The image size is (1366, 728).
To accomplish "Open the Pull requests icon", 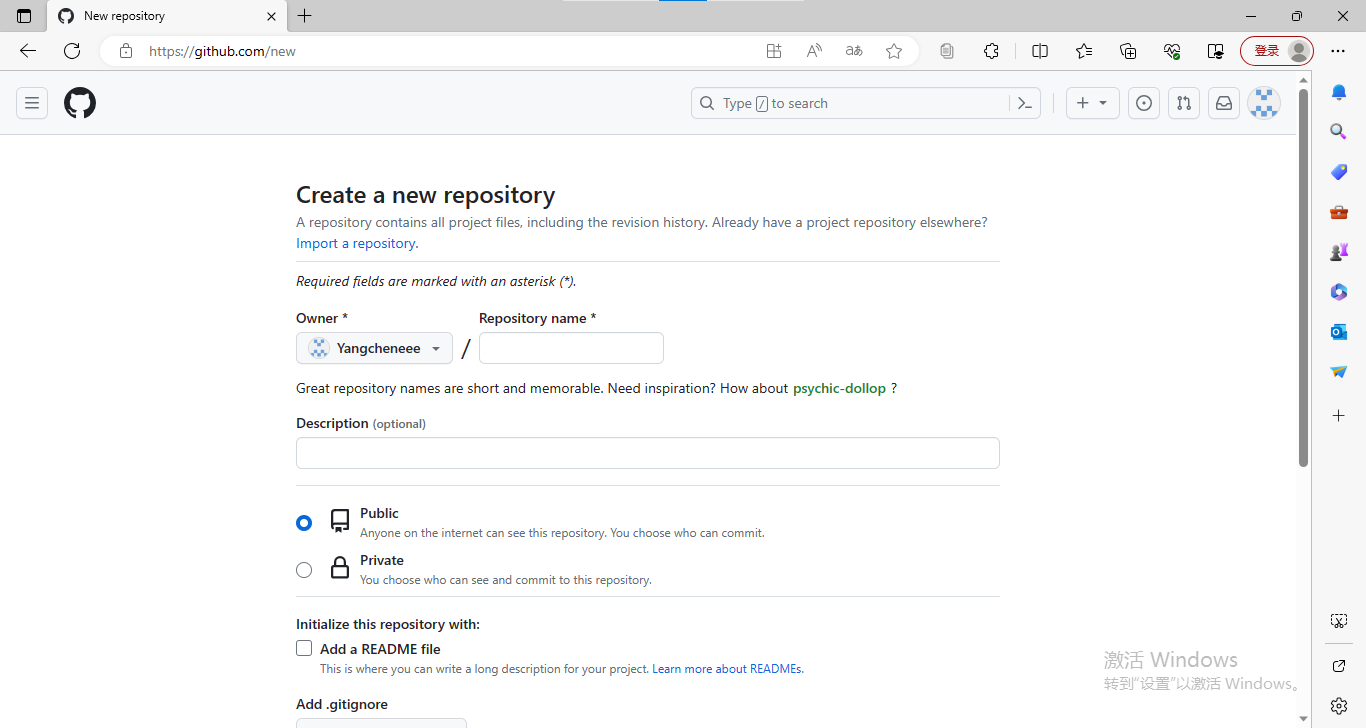I will tap(1184, 103).
